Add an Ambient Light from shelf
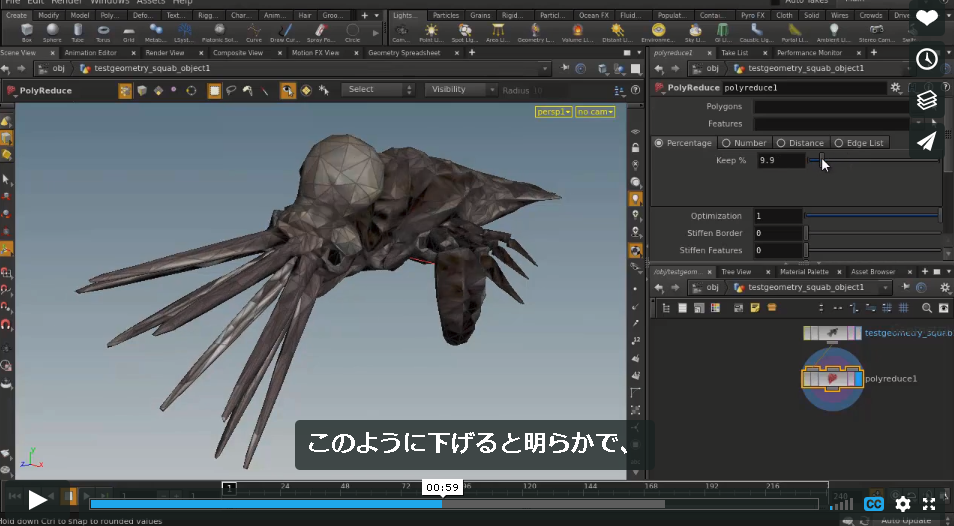This screenshot has width=954, height=526. (x=834, y=32)
